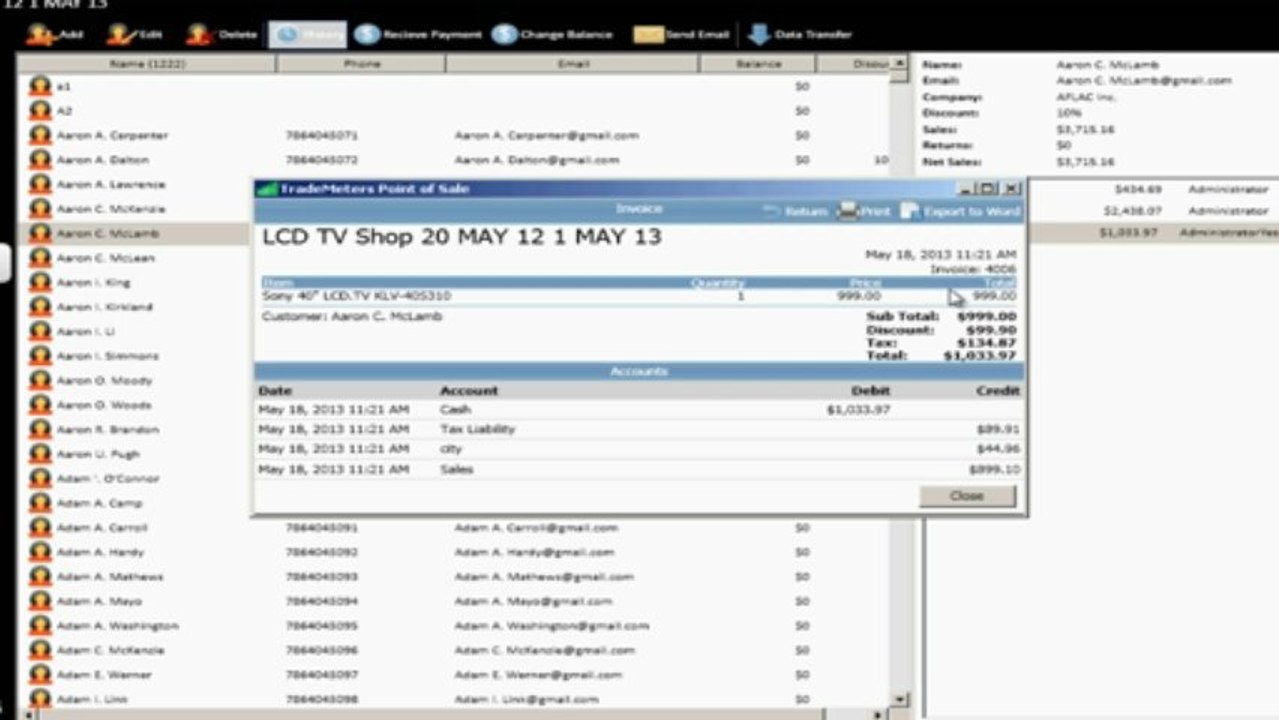Sort by the Phone column header

pos(361,64)
